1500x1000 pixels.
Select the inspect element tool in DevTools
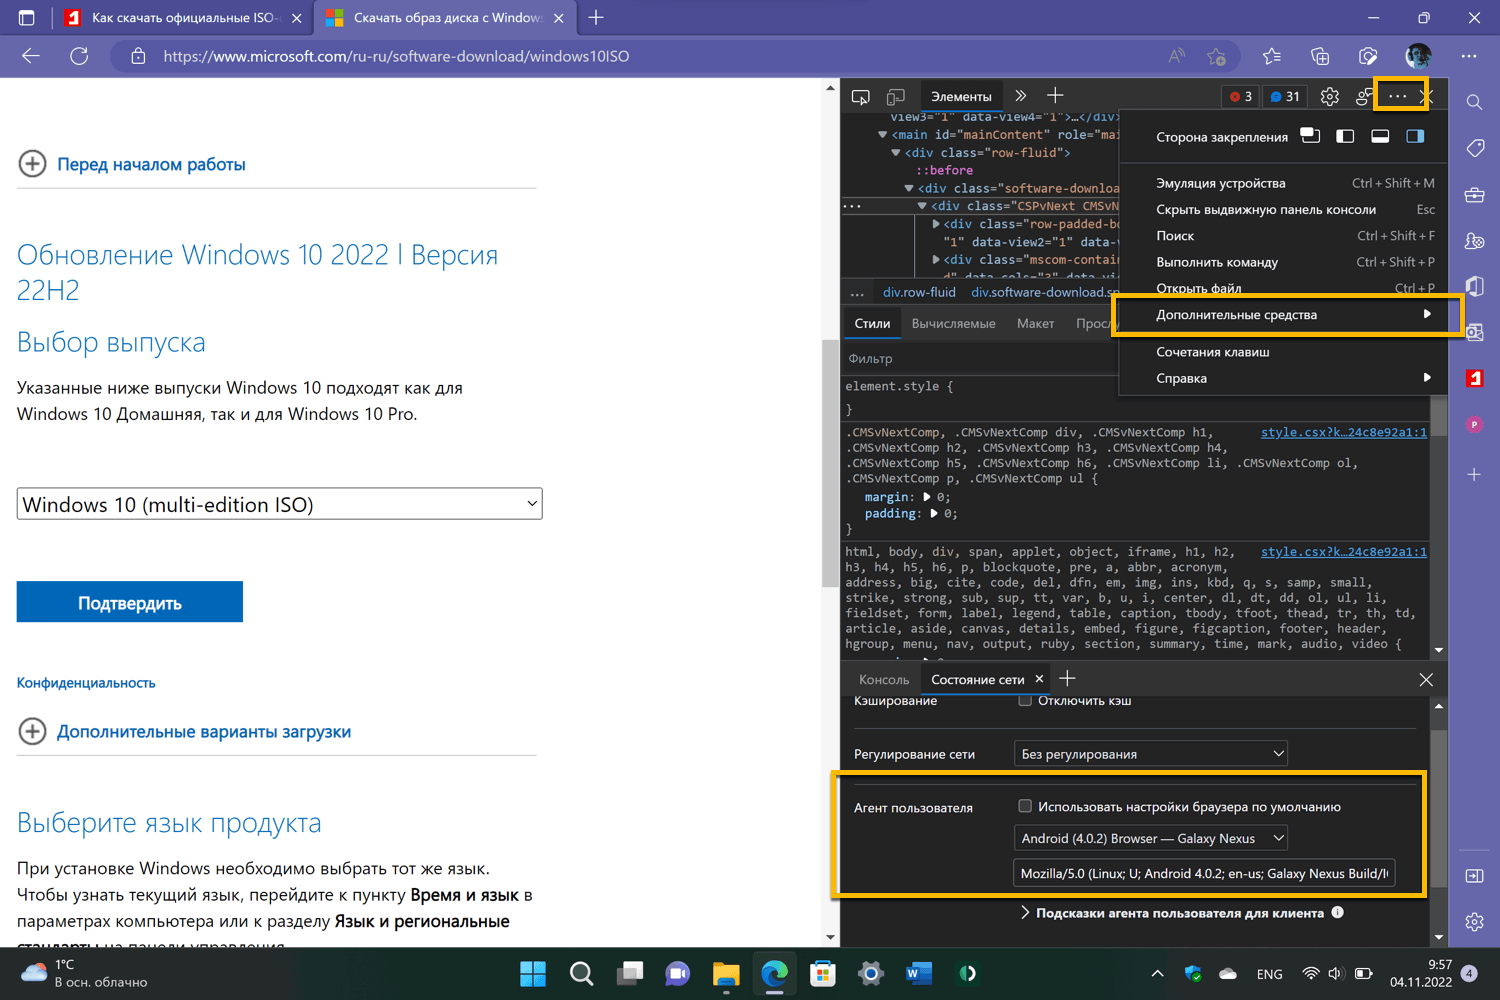click(861, 96)
